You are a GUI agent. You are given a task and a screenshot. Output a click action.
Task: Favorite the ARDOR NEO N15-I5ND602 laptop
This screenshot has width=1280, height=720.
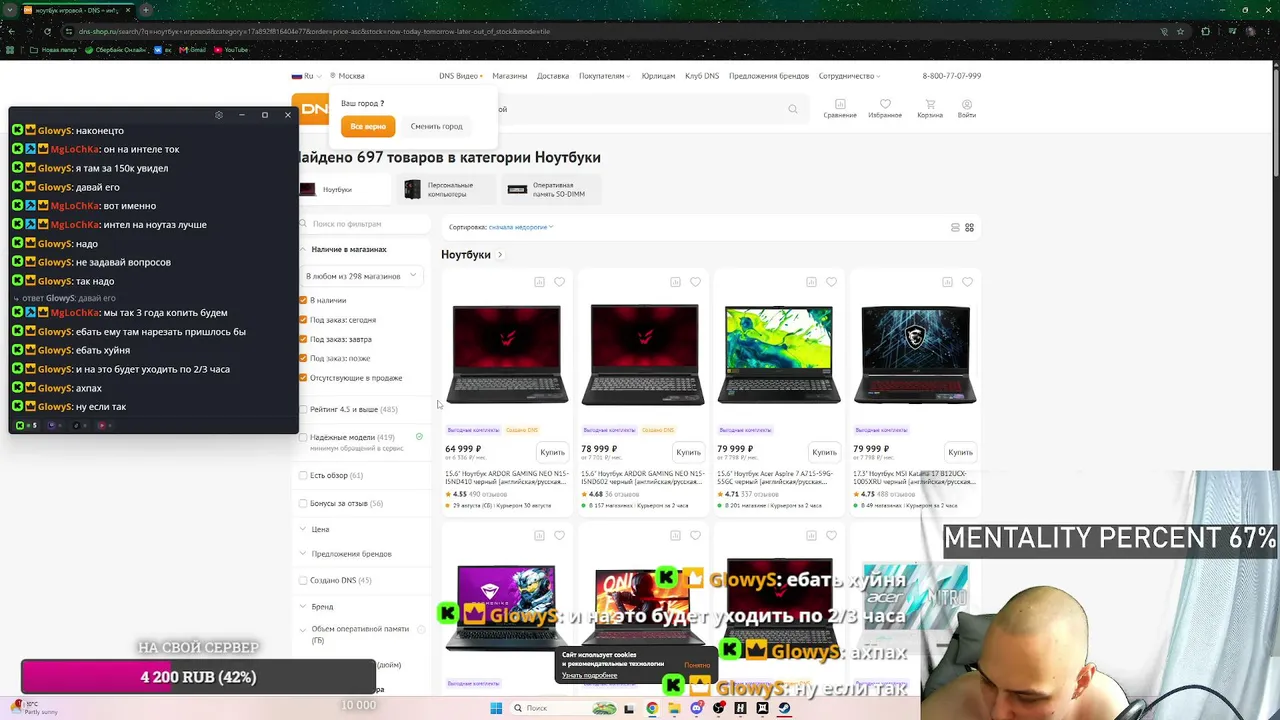click(x=695, y=282)
